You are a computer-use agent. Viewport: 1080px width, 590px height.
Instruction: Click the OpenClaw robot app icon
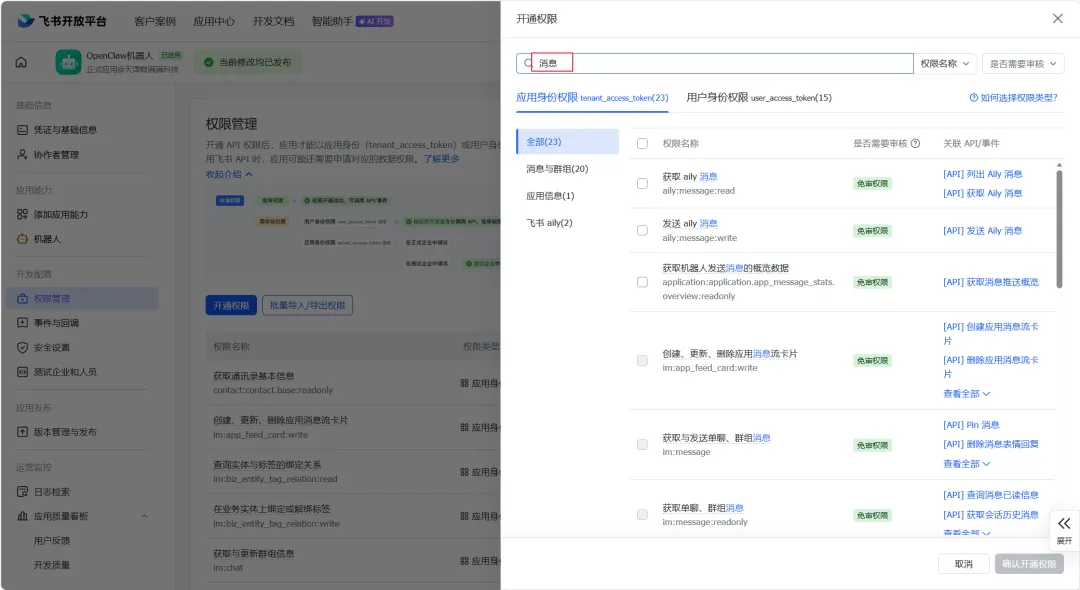[68, 62]
